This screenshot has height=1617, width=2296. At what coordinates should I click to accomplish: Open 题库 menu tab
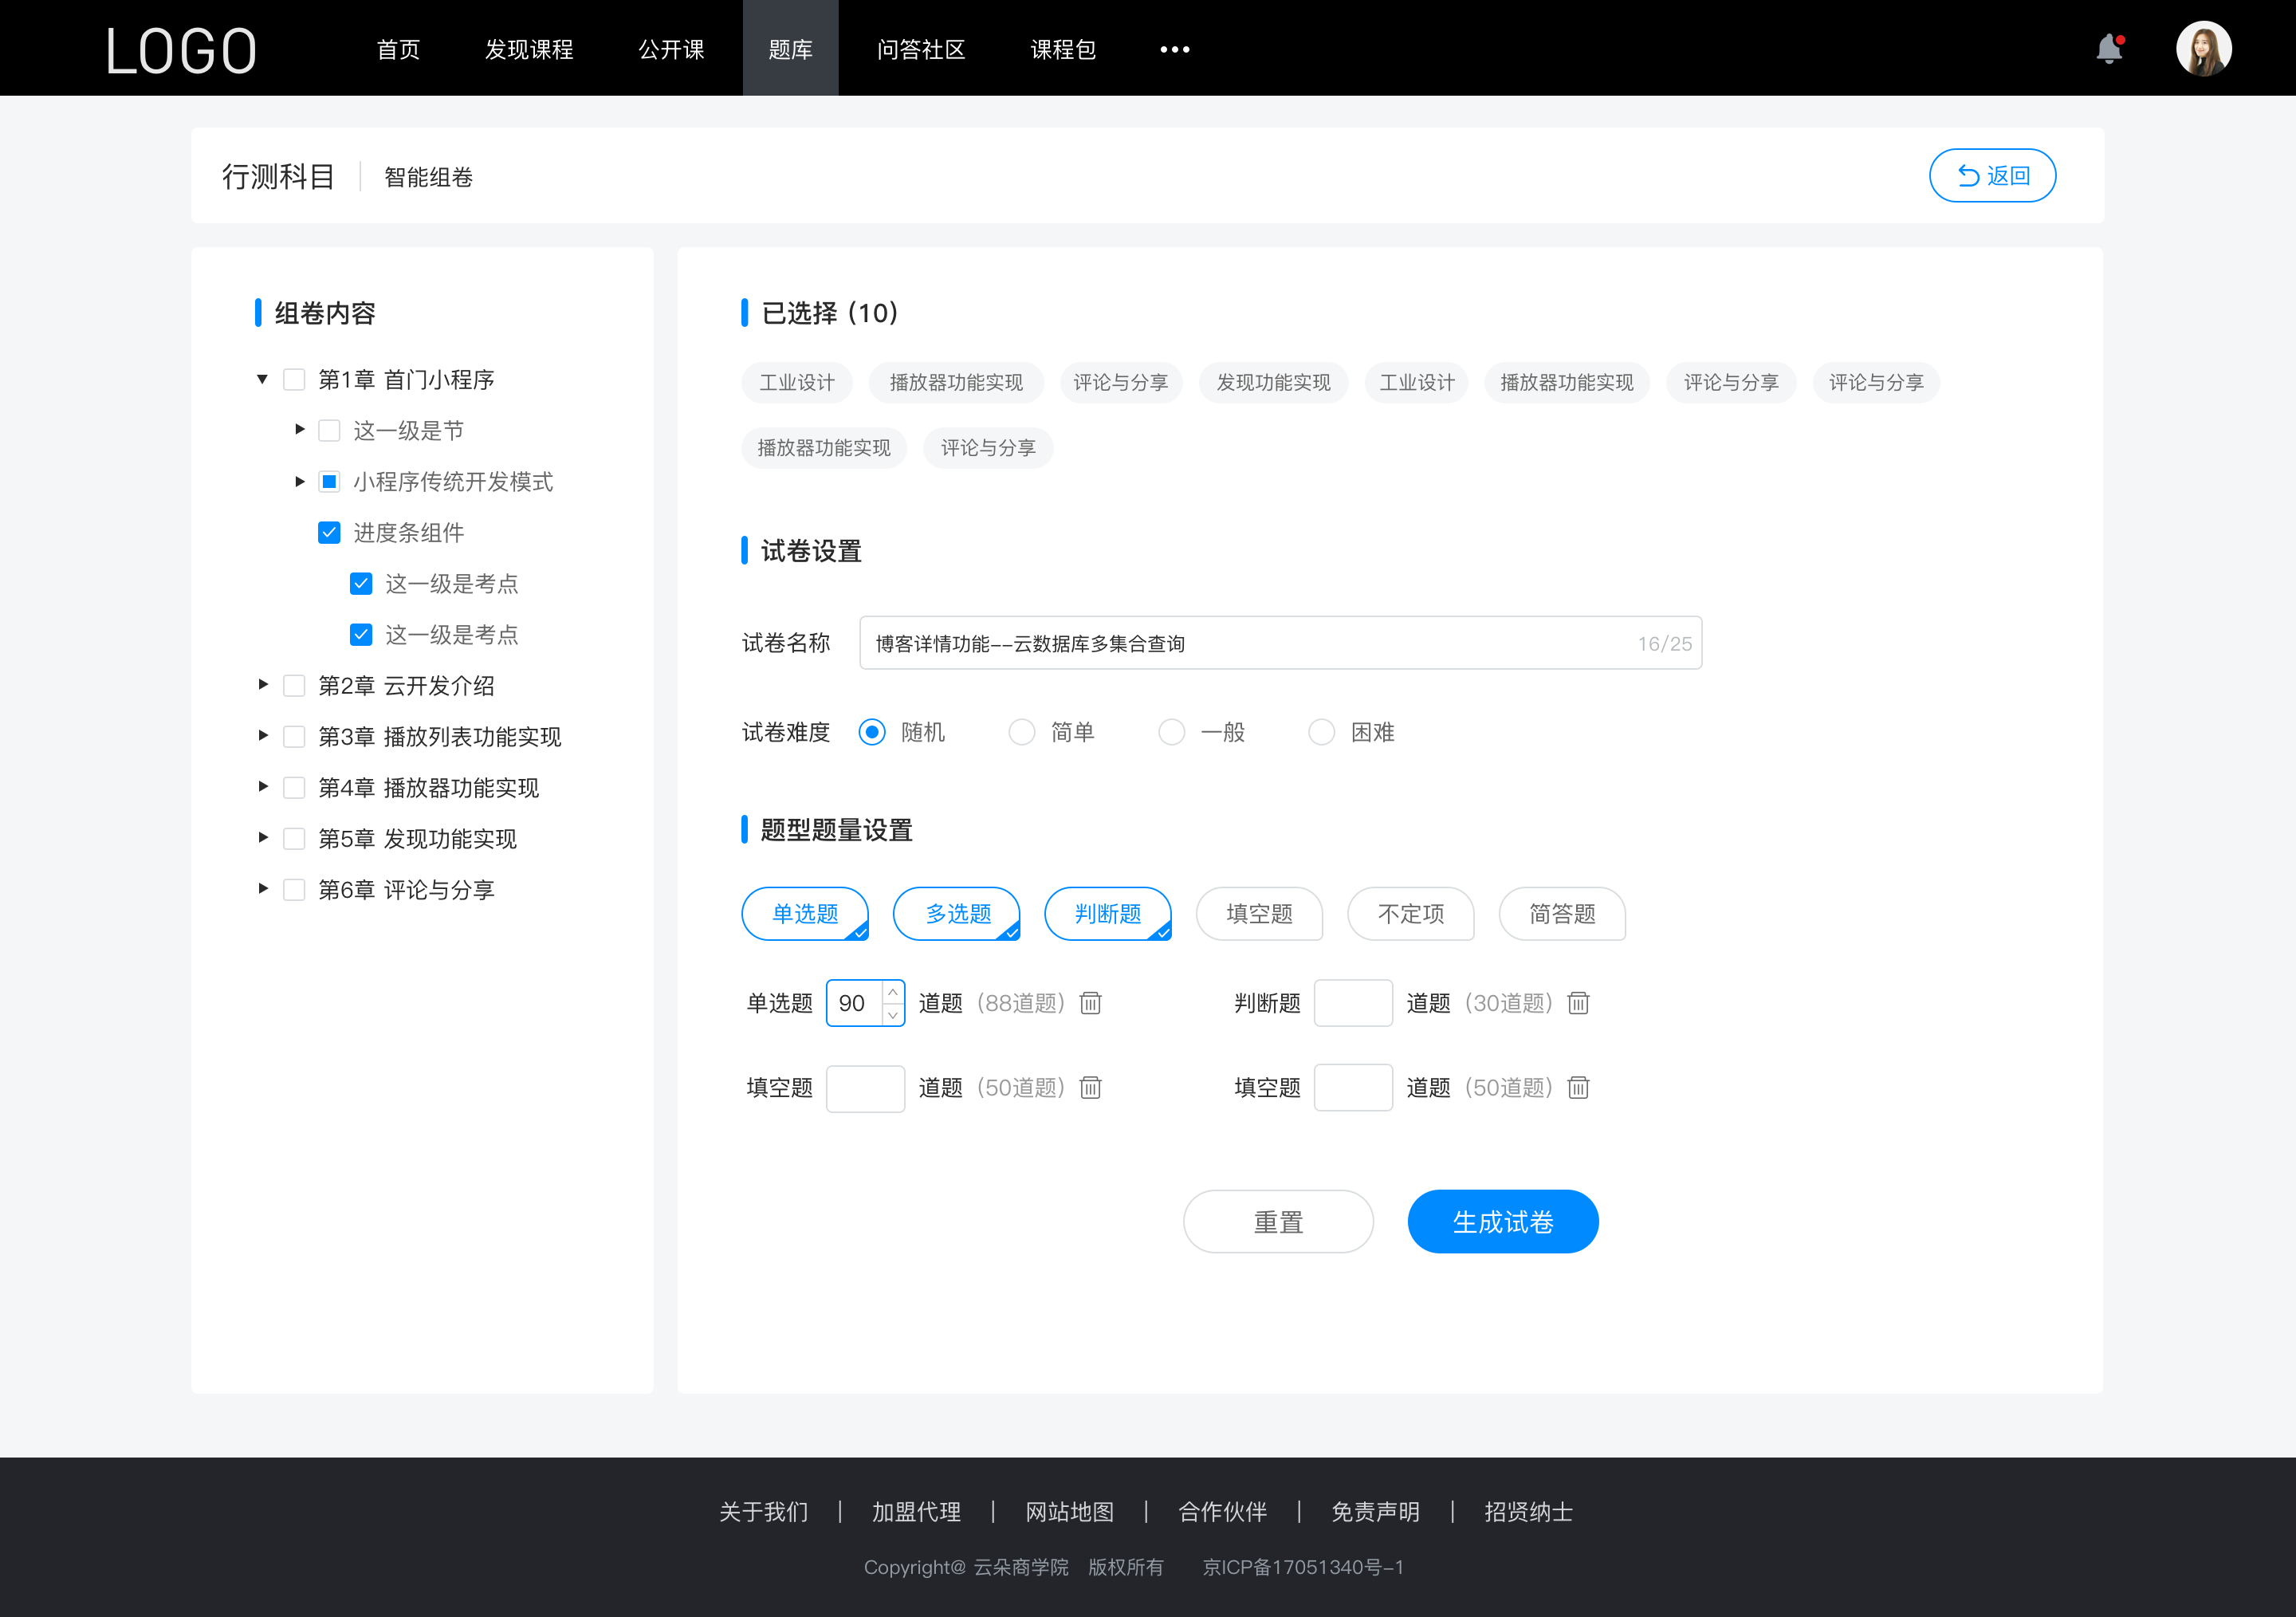pyautogui.click(x=788, y=47)
